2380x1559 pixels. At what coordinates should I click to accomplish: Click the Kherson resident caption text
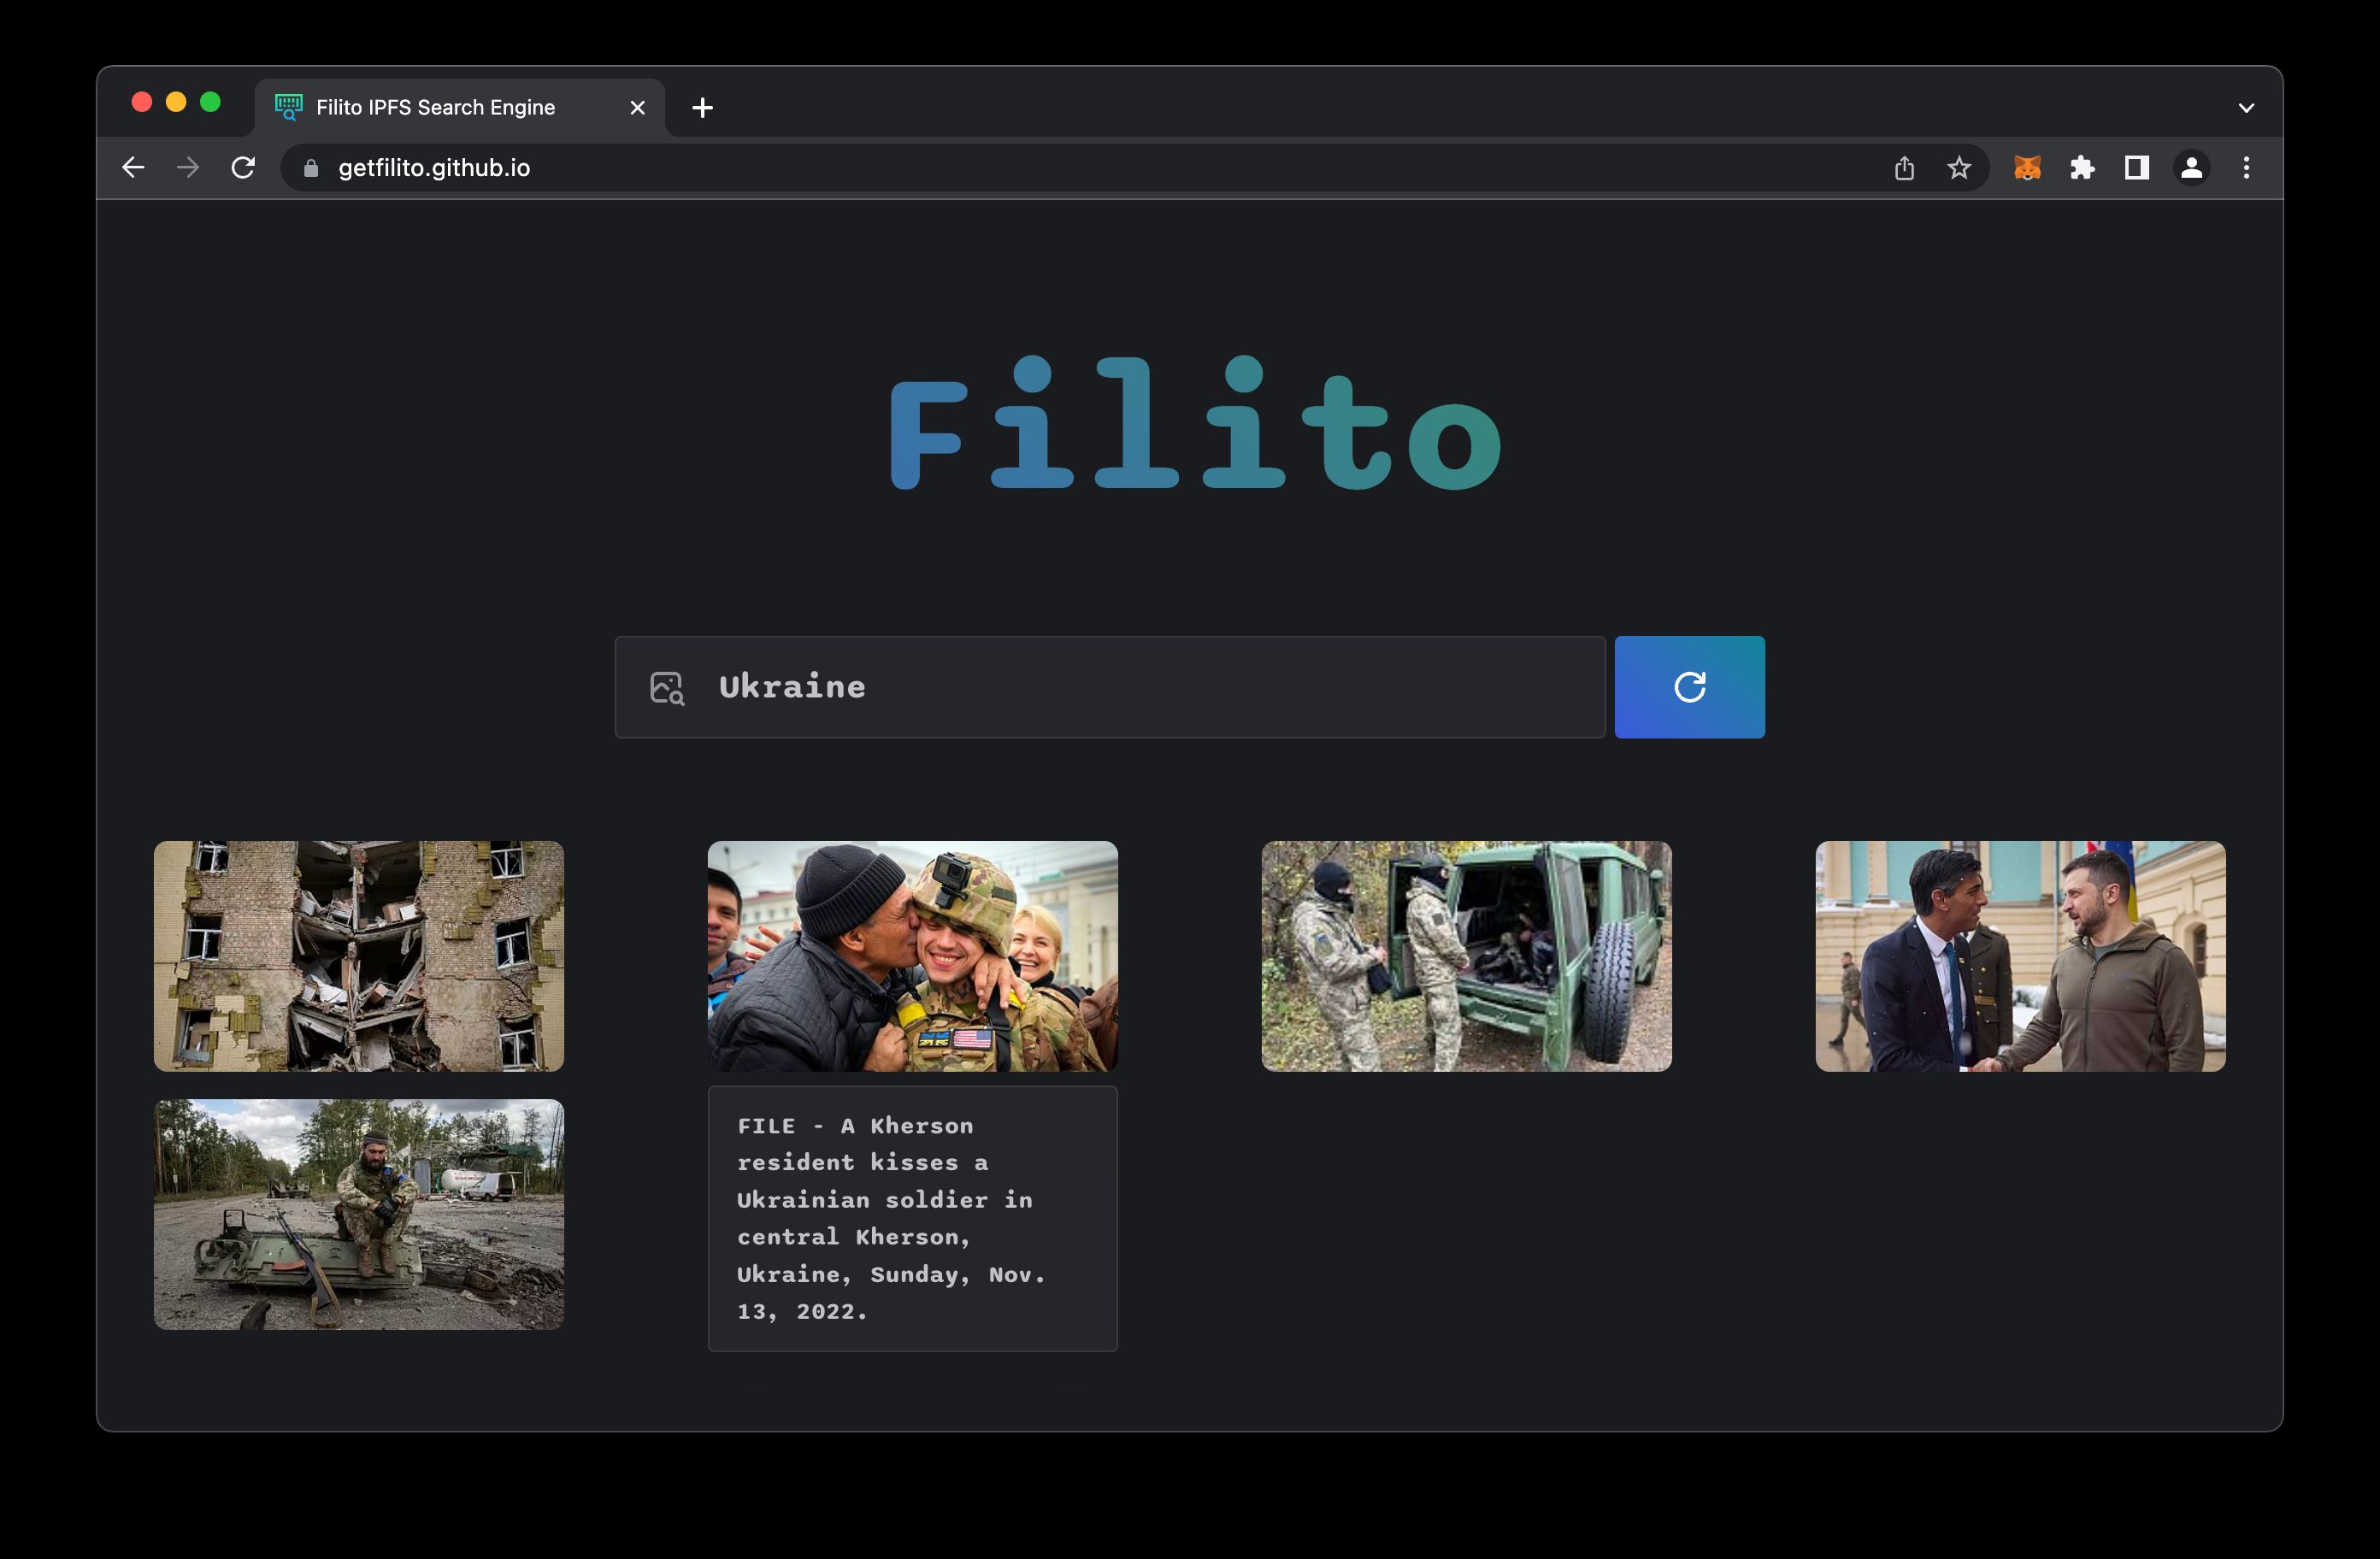pos(891,1218)
